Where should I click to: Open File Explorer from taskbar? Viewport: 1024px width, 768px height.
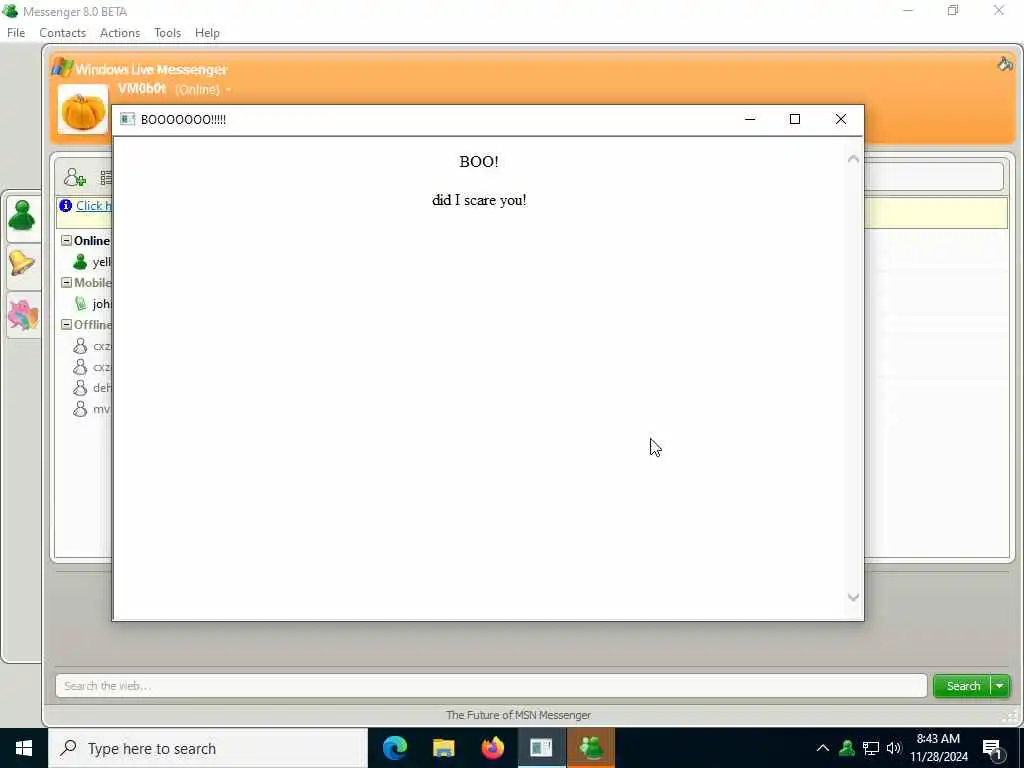(x=443, y=748)
